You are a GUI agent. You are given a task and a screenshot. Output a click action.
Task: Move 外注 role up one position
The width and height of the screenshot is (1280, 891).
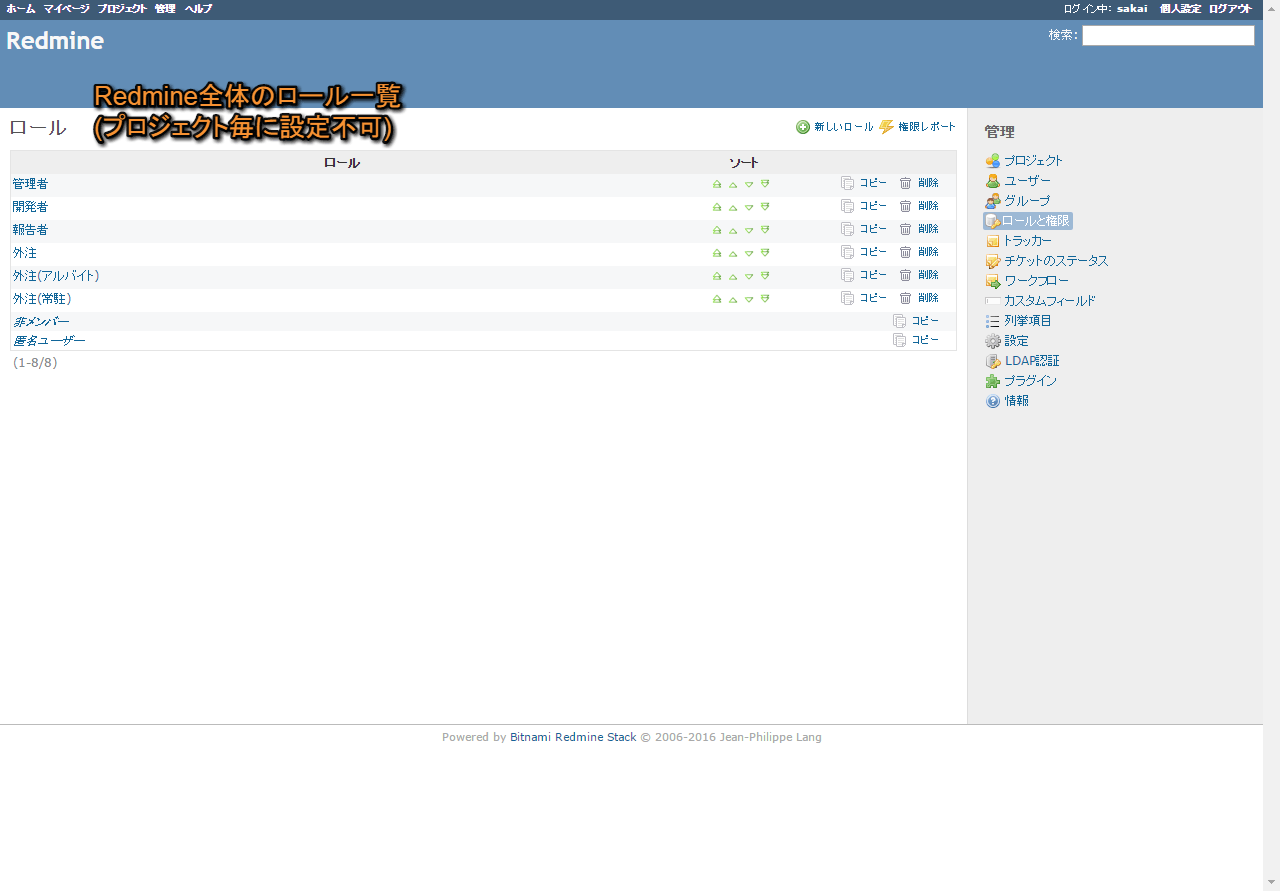pos(733,253)
